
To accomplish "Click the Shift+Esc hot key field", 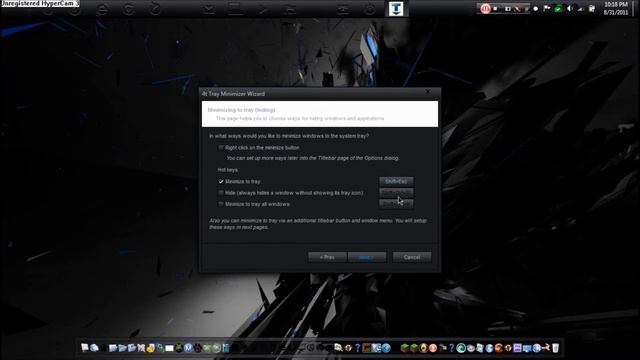I will click(x=396, y=181).
